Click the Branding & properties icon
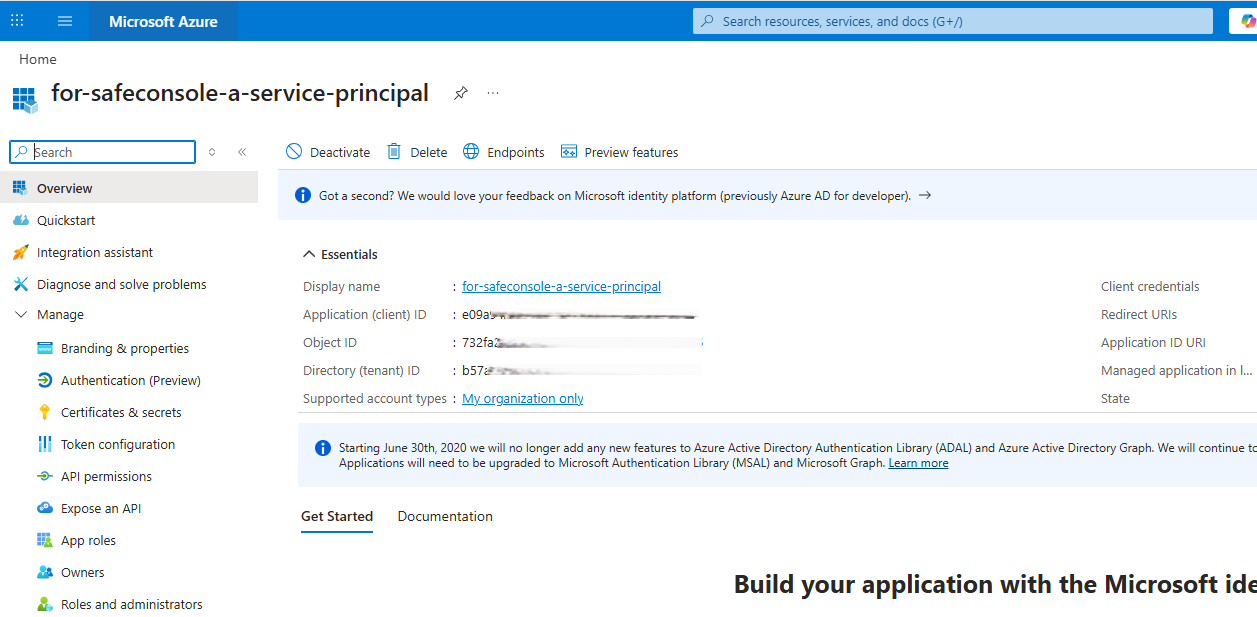Screen dimensions: 1257x617 tap(44, 348)
